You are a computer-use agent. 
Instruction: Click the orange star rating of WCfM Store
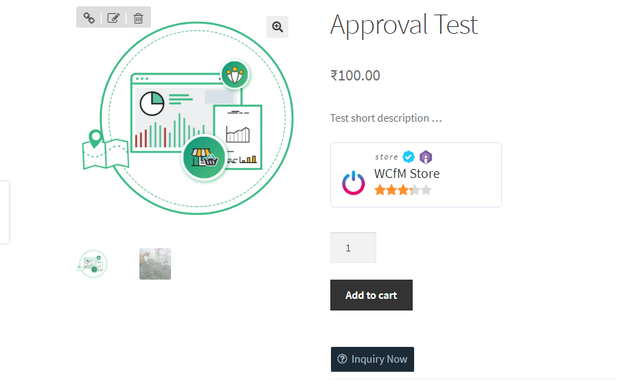tap(403, 190)
